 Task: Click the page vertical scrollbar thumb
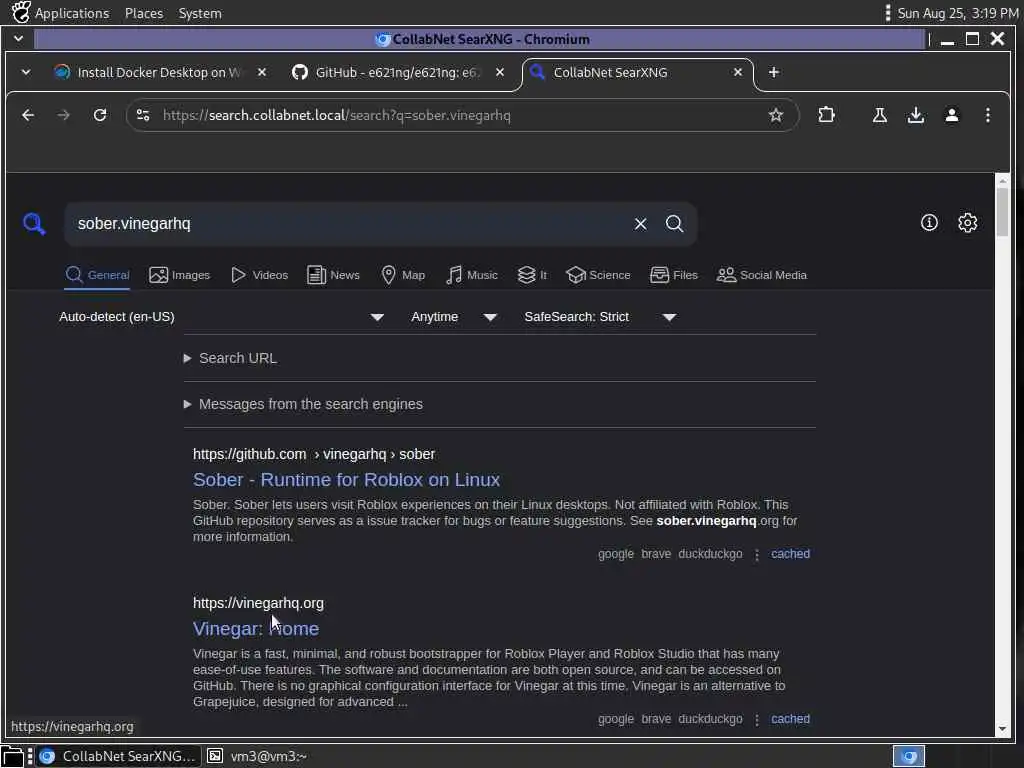click(1002, 212)
